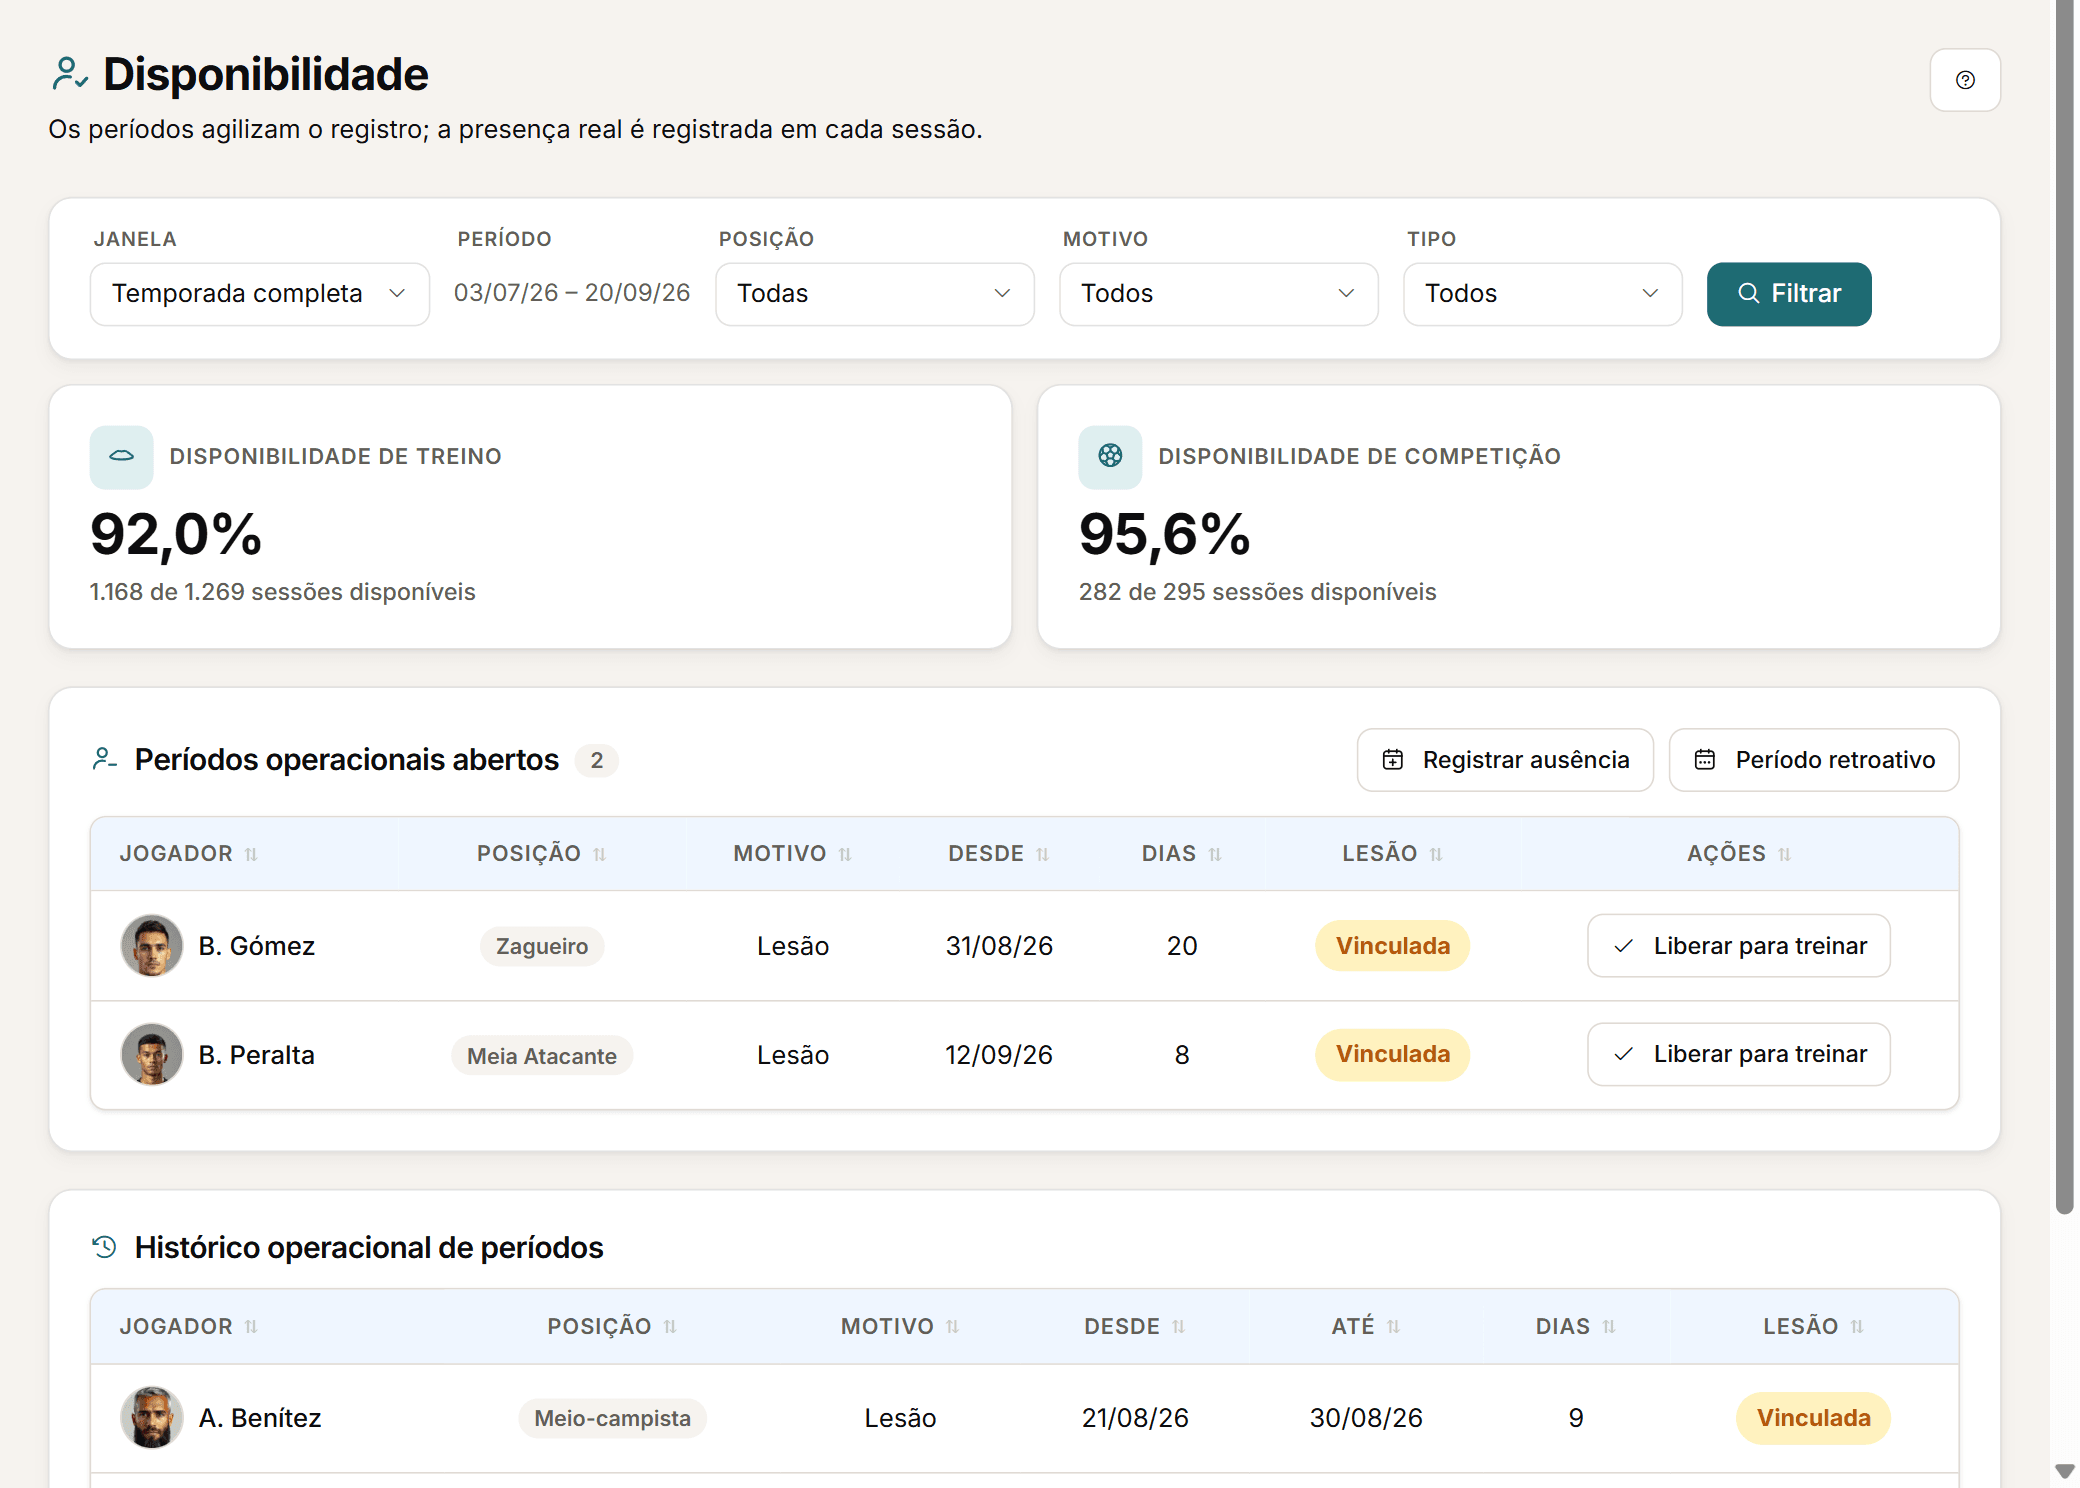
Task: Click the open periods count badge 2
Action: (x=596, y=760)
